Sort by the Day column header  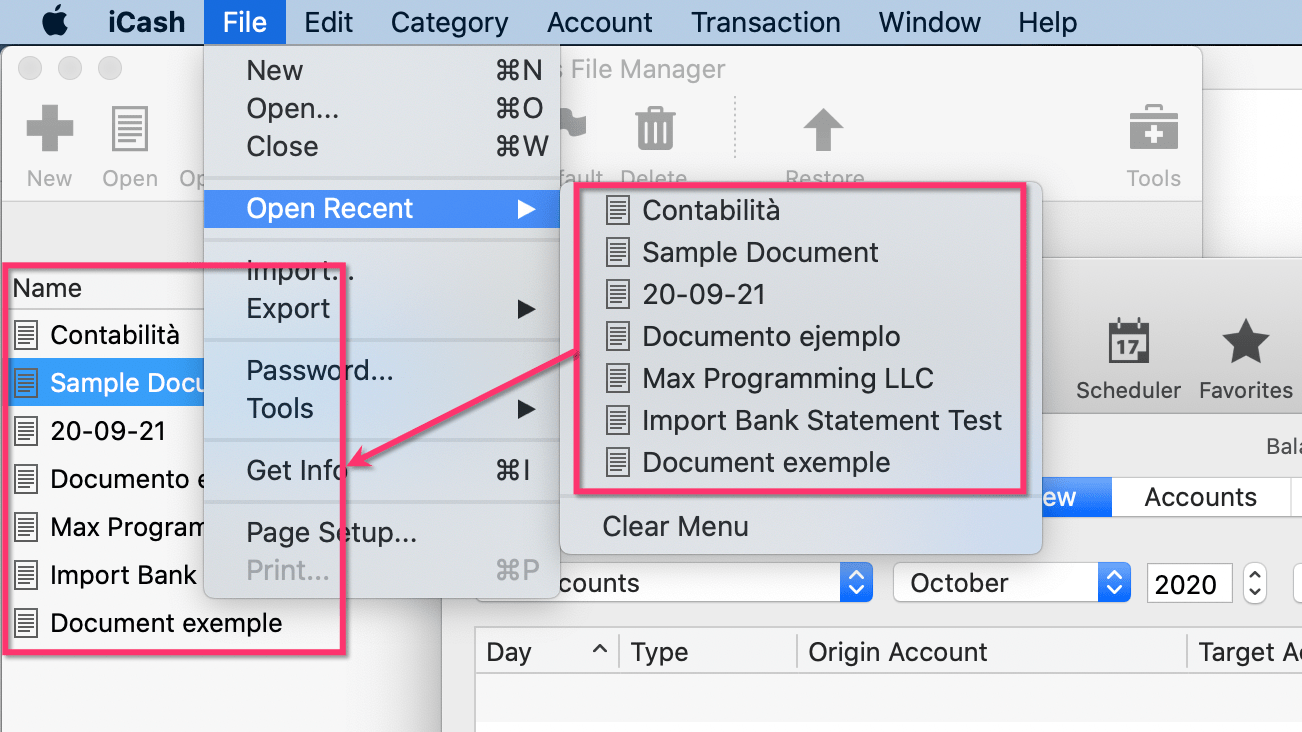(547, 652)
